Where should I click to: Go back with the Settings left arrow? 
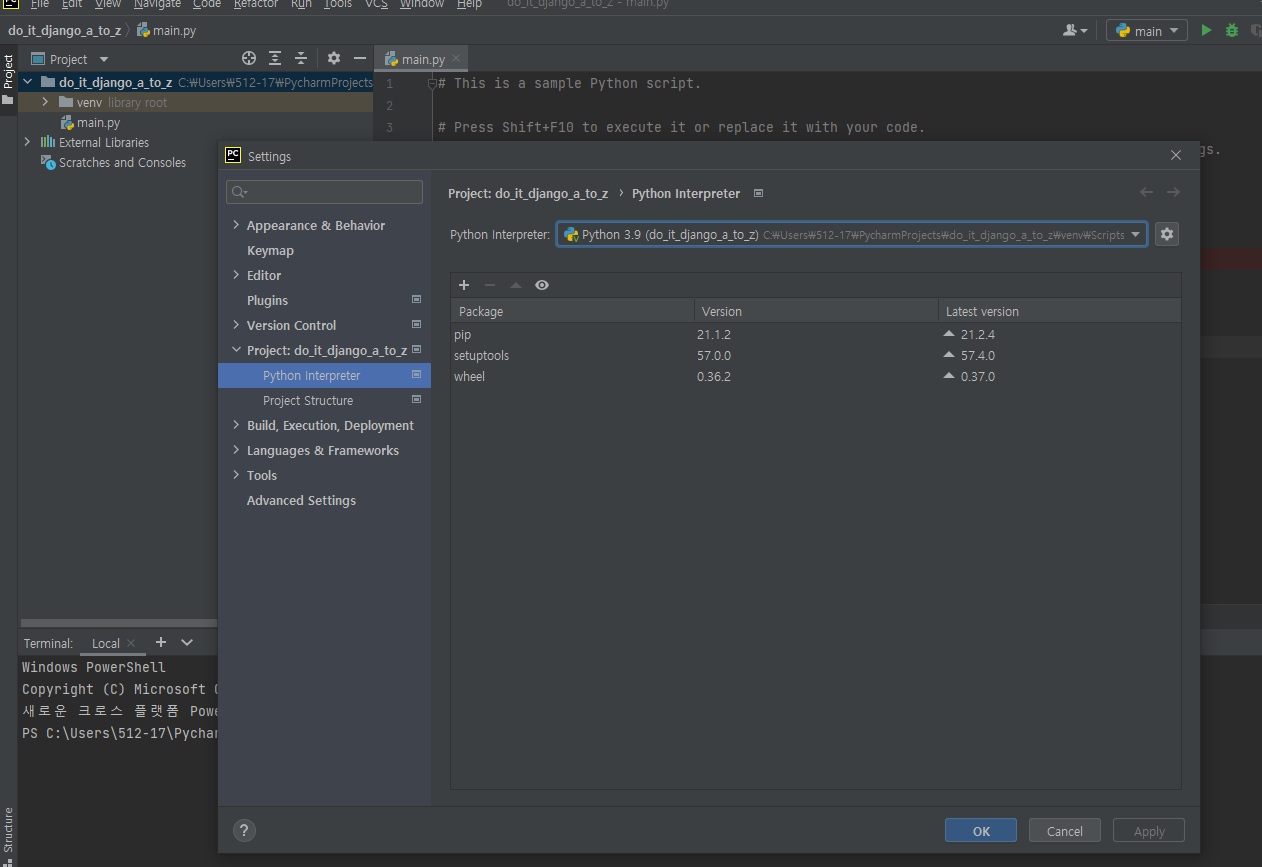1146,192
